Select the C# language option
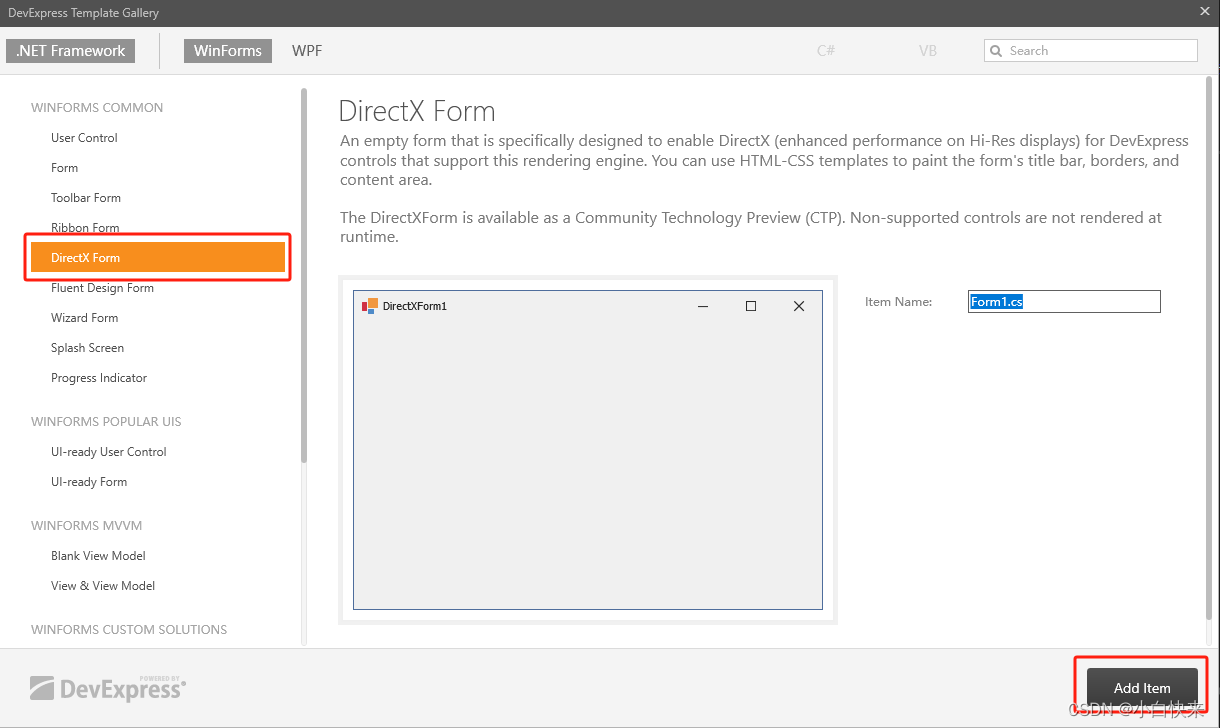 [825, 50]
